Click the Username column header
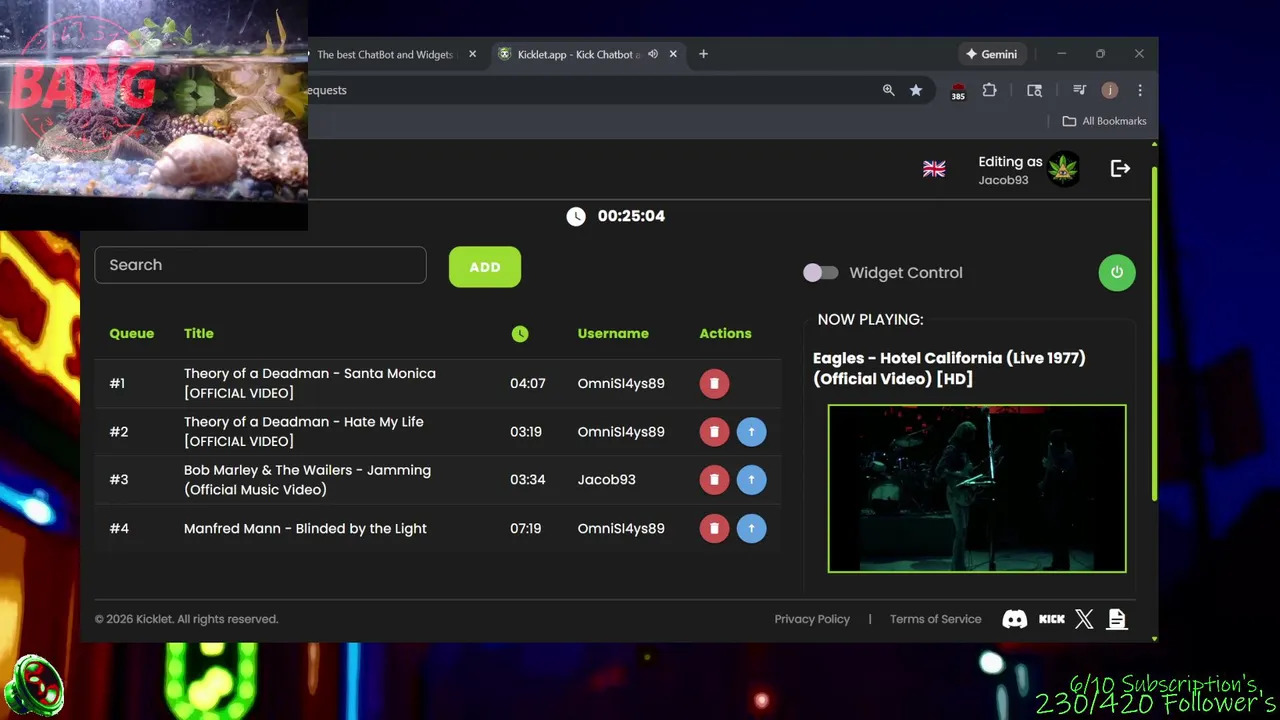Viewport: 1280px width, 720px height. point(613,334)
